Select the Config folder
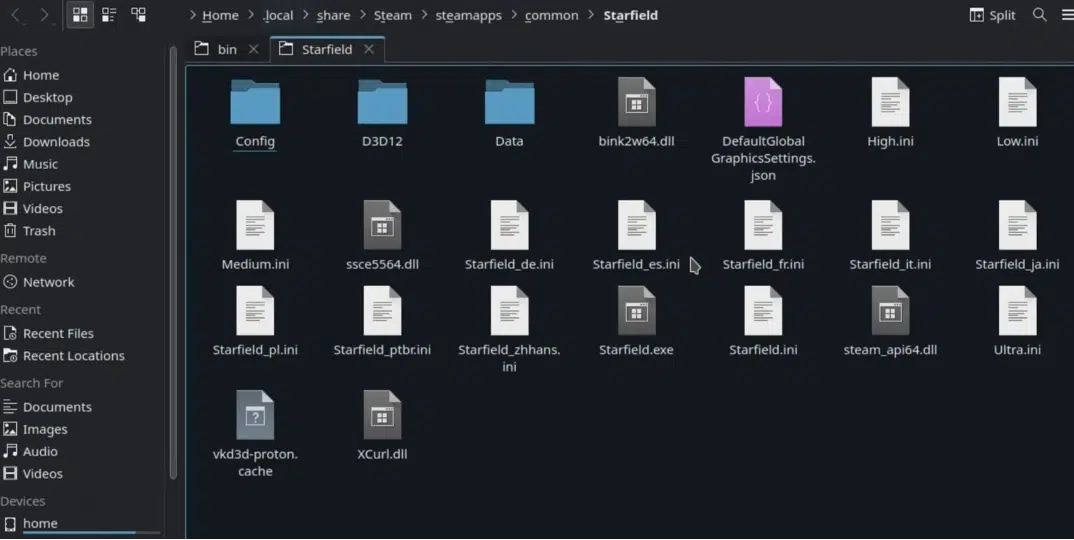 pyautogui.click(x=255, y=114)
